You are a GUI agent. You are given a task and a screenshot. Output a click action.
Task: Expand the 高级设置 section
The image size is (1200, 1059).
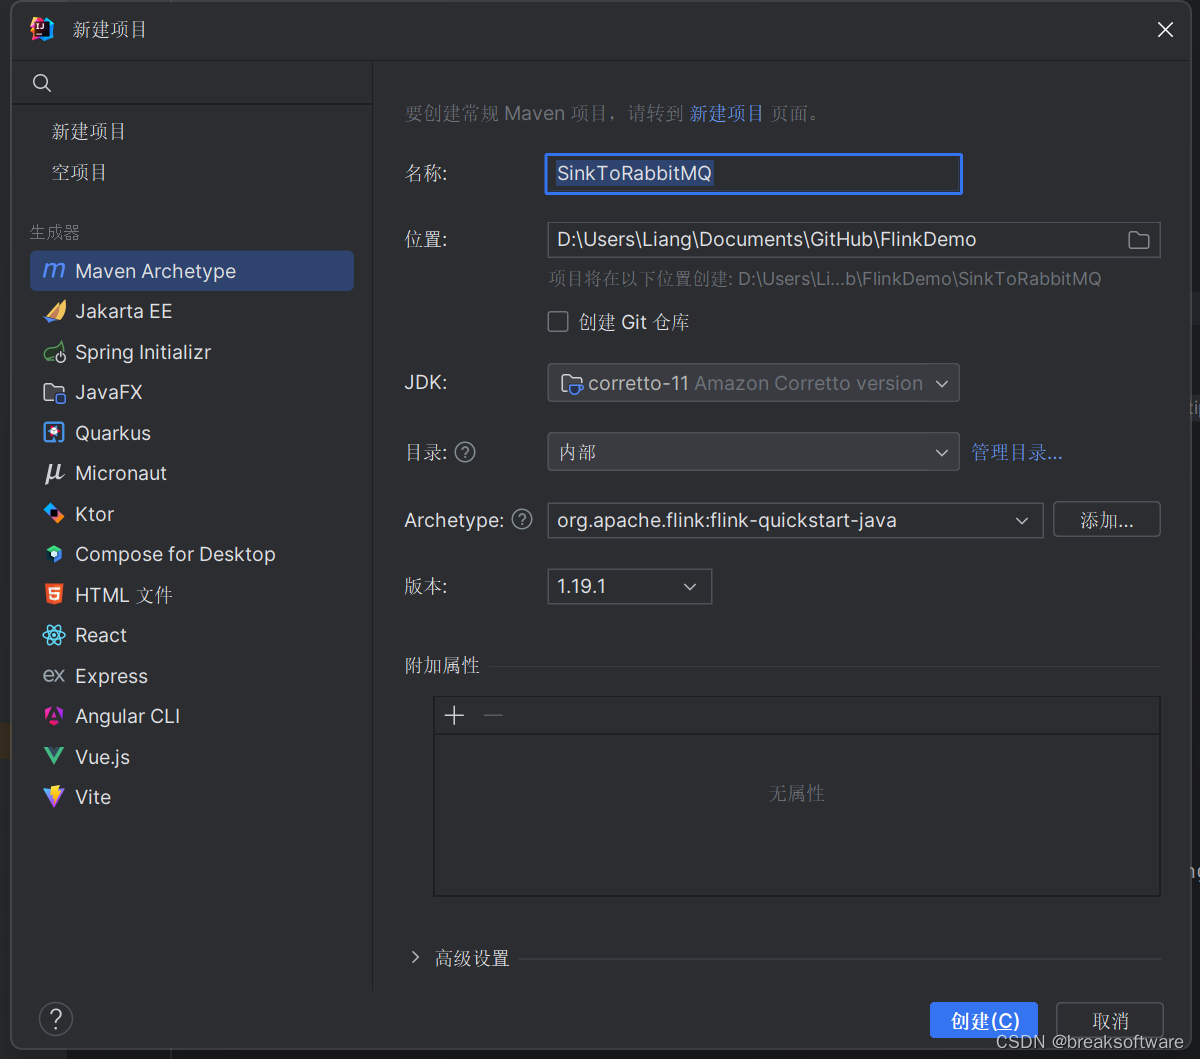471,957
